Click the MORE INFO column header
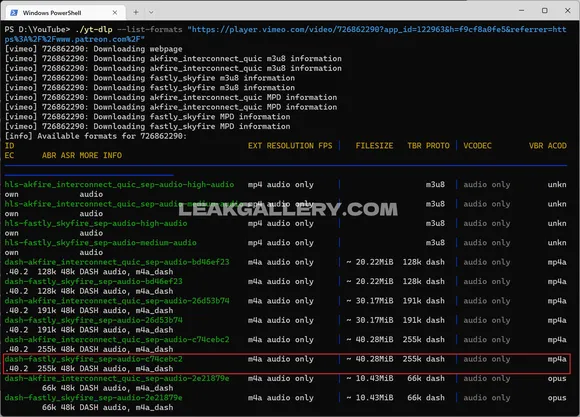The height and width of the screenshot is (417, 580). tap(101, 155)
